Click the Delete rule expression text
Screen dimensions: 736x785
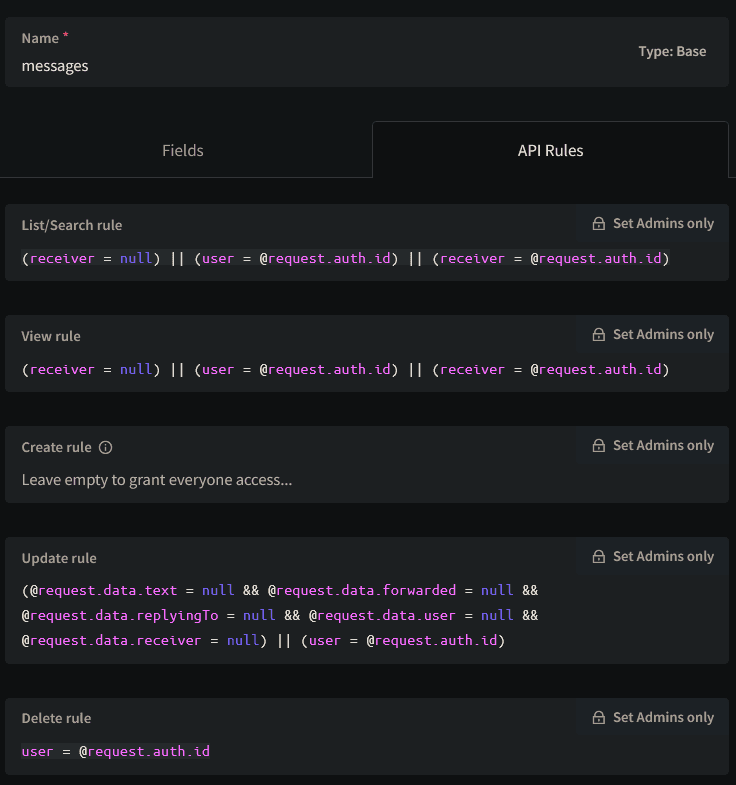coord(116,751)
